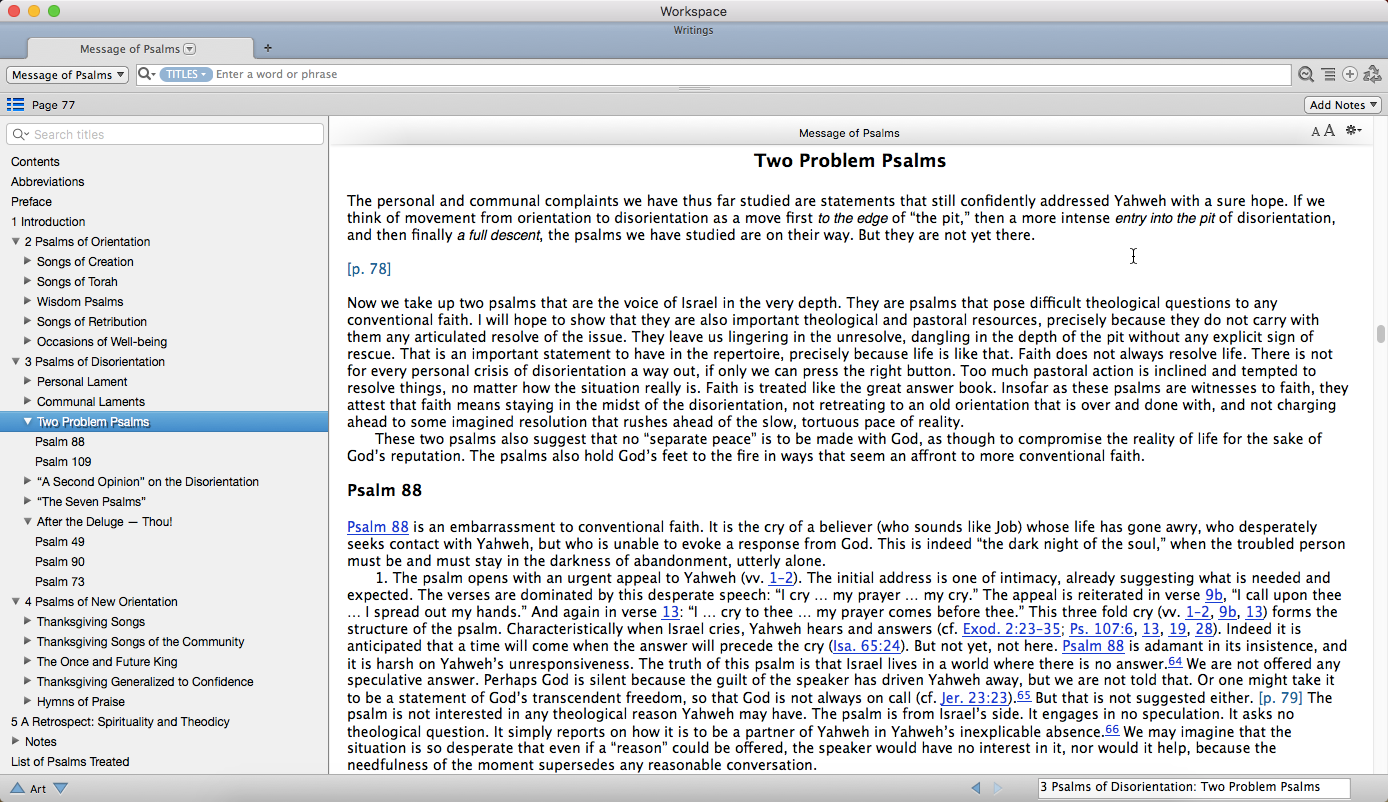
Task: Collapse the 2 Psalms of Orientation section
Action: pos(16,241)
